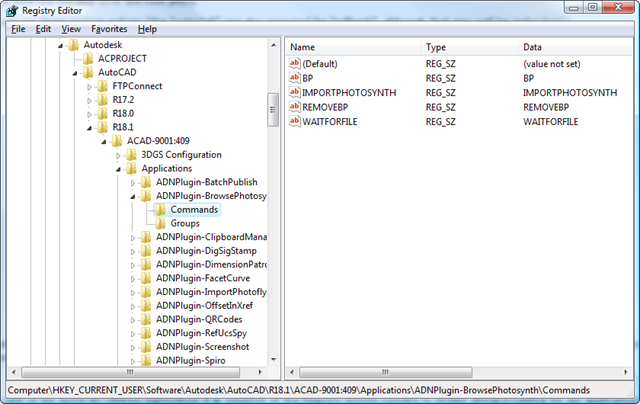Click the ADNPlugin-QRCodes folder icon
640x404 pixels.
145,319
